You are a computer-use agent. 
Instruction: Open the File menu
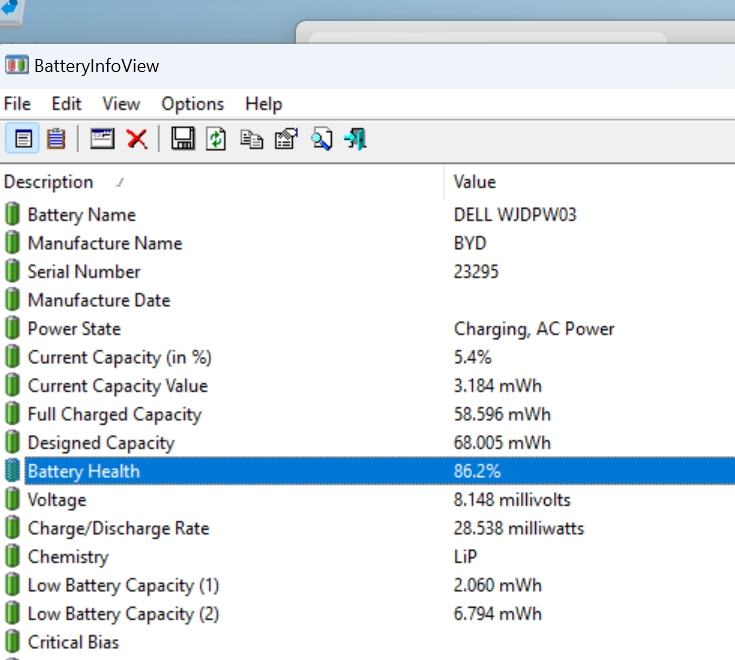click(x=17, y=104)
